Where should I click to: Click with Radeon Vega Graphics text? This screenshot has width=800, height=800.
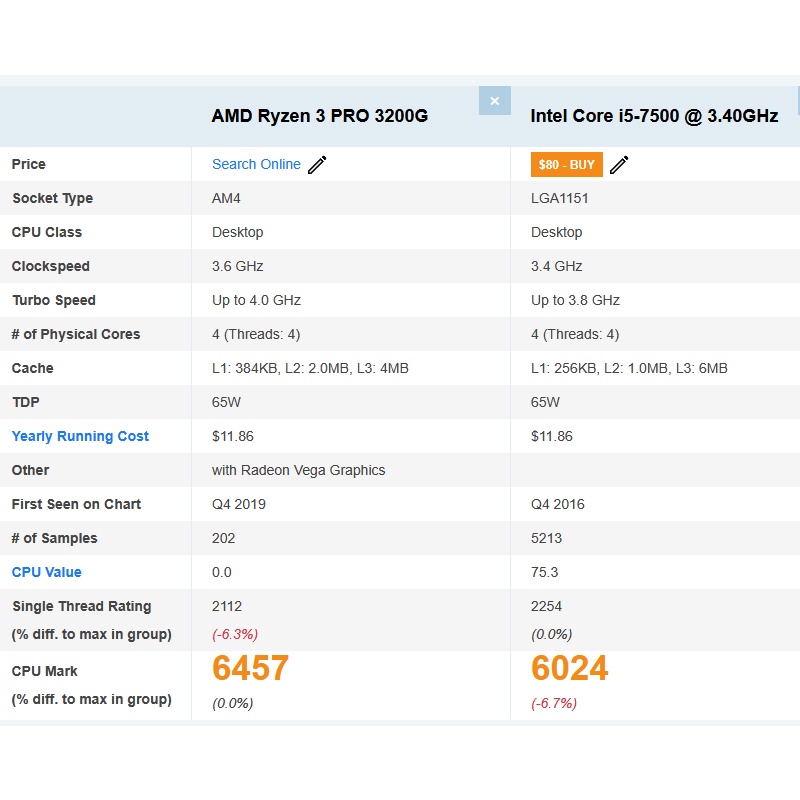298,470
